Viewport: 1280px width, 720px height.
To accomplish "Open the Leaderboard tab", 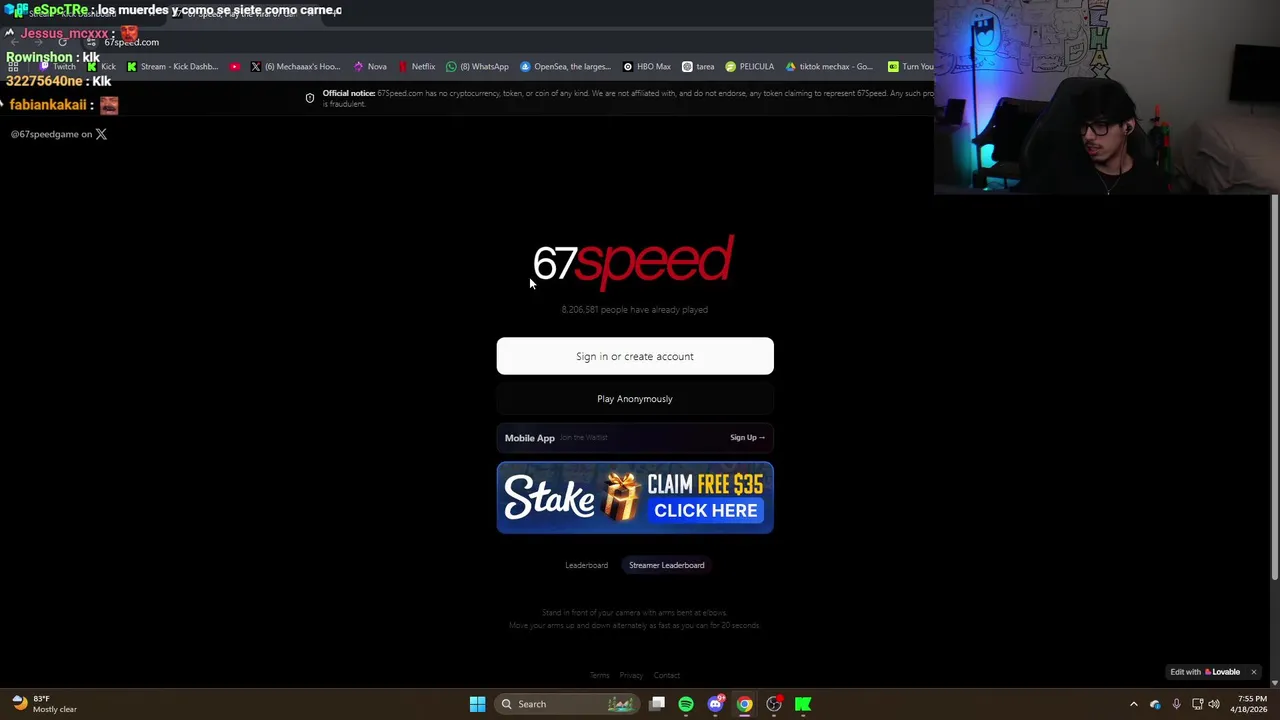I will pos(586,565).
